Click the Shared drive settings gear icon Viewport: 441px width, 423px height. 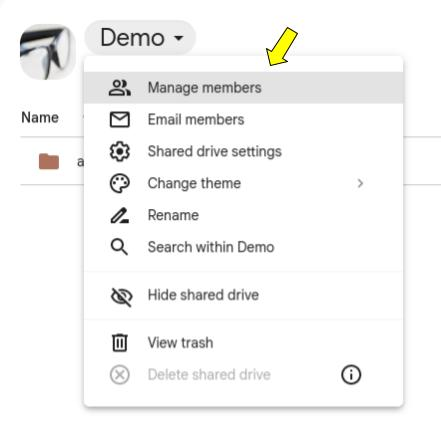(120, 152)
